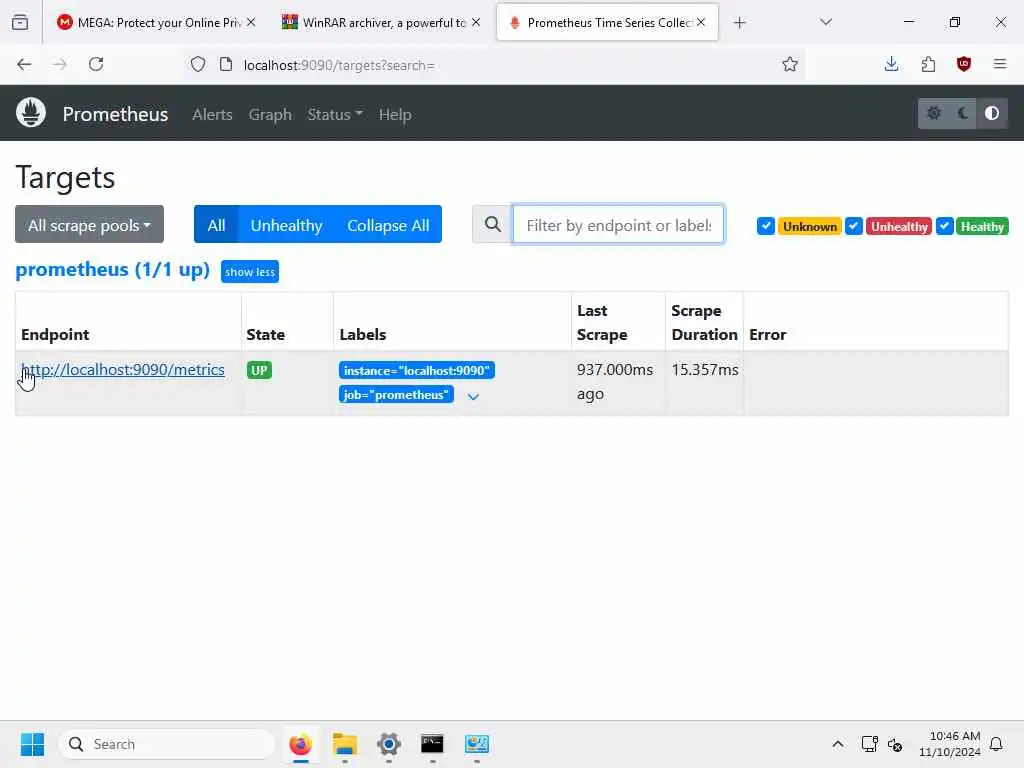The width and height of the screenshot is (1024, 768).
Task: Close the WinRAR archiver tab
Action: click(x=476, y=22)
